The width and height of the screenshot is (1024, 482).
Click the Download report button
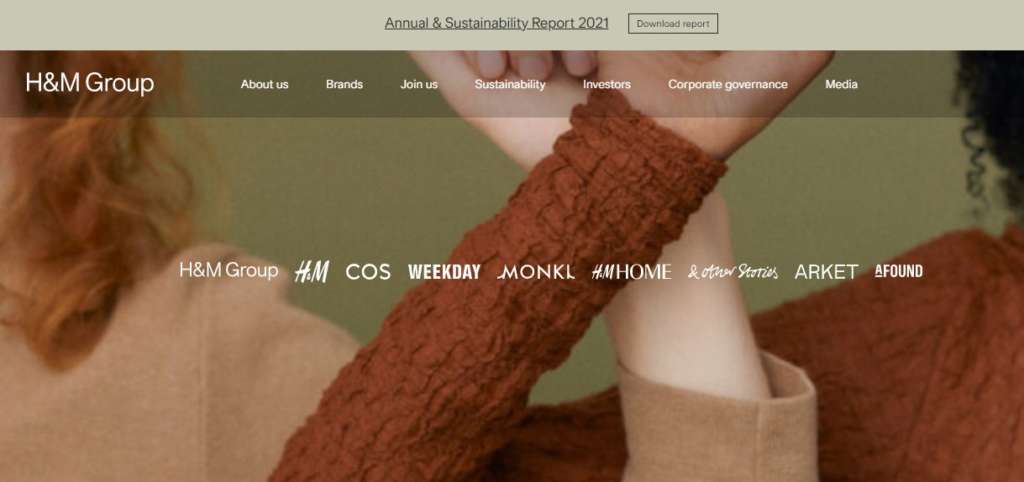tap(673, 24)
